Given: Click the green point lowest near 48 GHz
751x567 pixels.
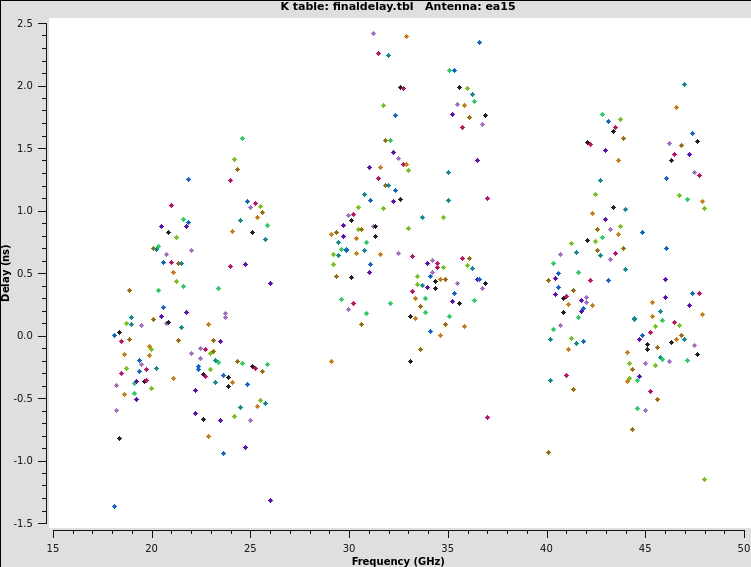Looking at the screenshot, I should pos(704,479).
